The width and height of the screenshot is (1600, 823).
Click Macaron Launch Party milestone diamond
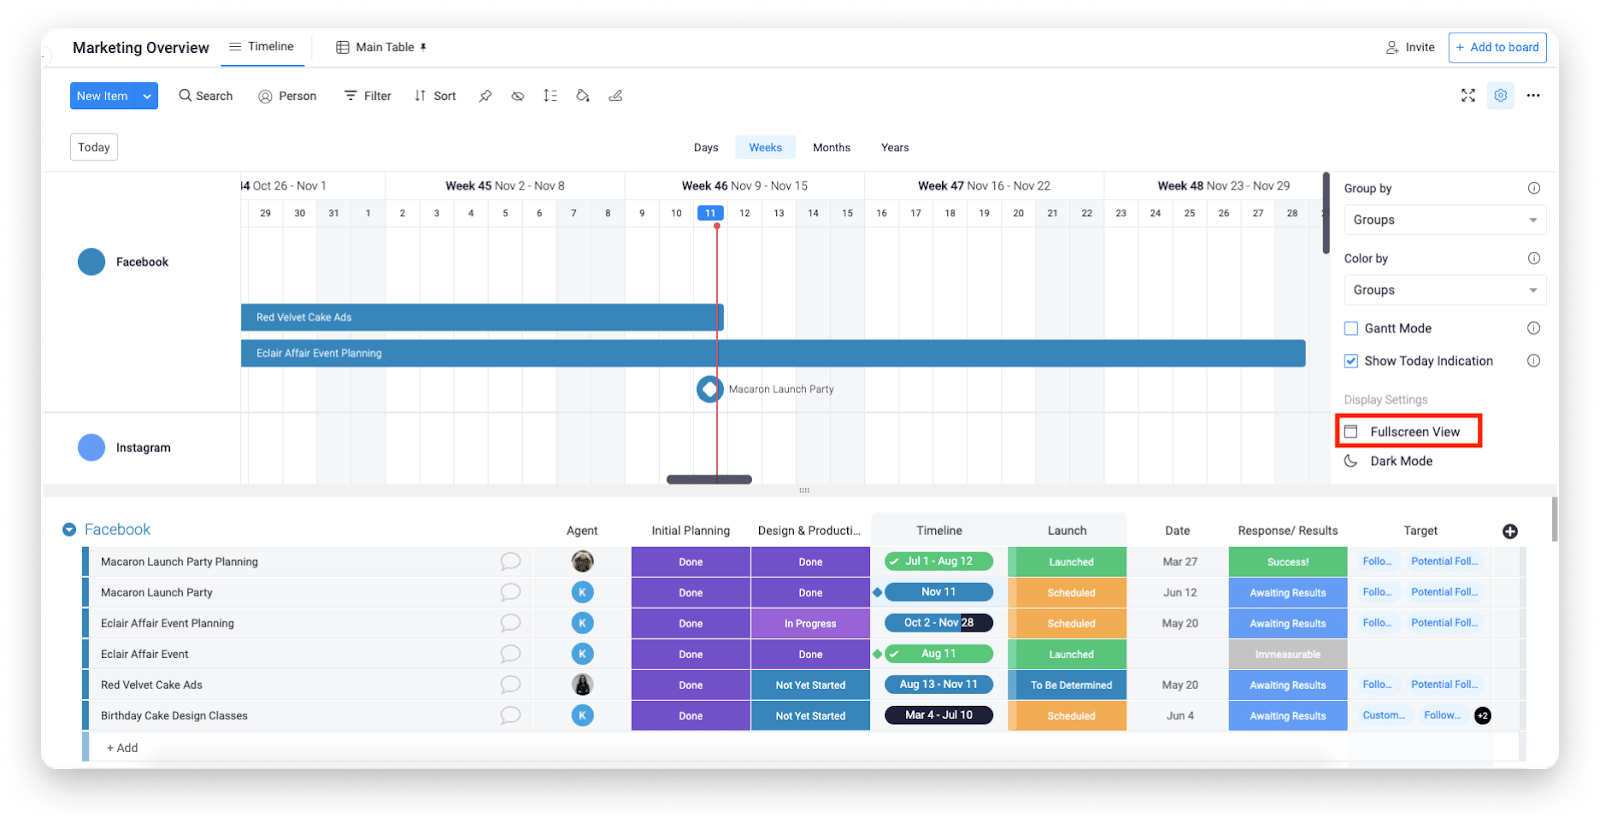710,389
